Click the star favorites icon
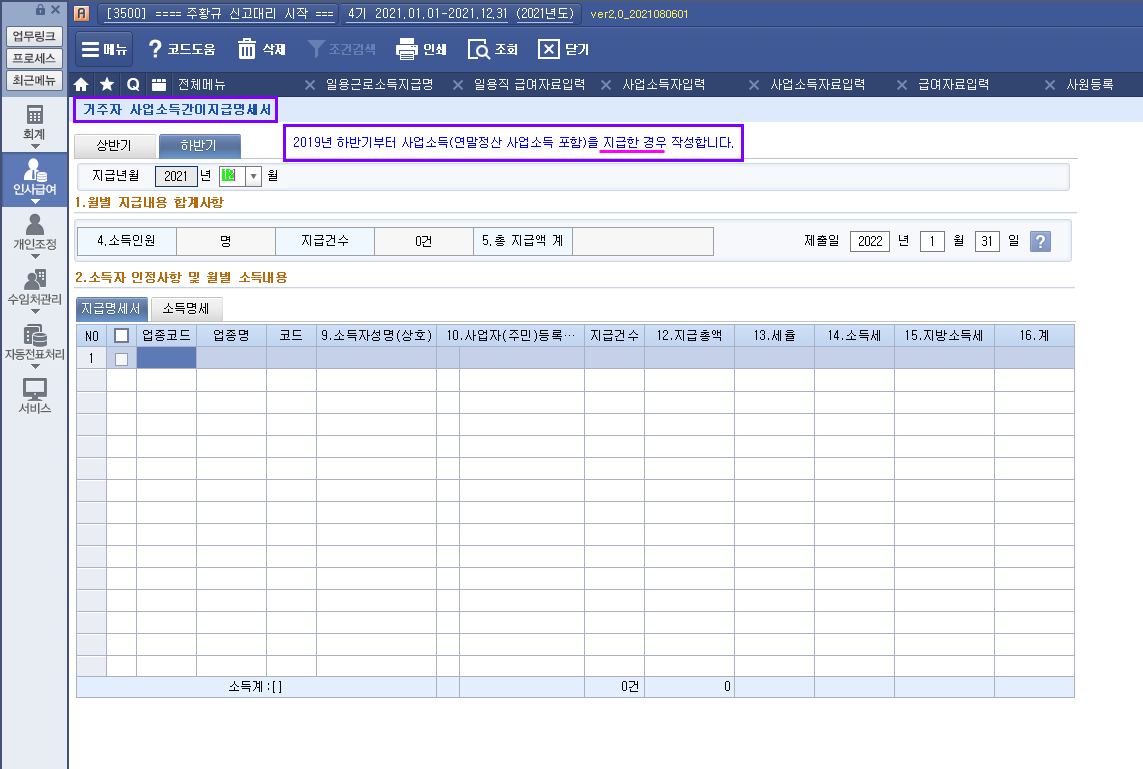Image resolution: width=1143 pixels, height=769 pixels. pyautogui.click(x=107, y=85)
